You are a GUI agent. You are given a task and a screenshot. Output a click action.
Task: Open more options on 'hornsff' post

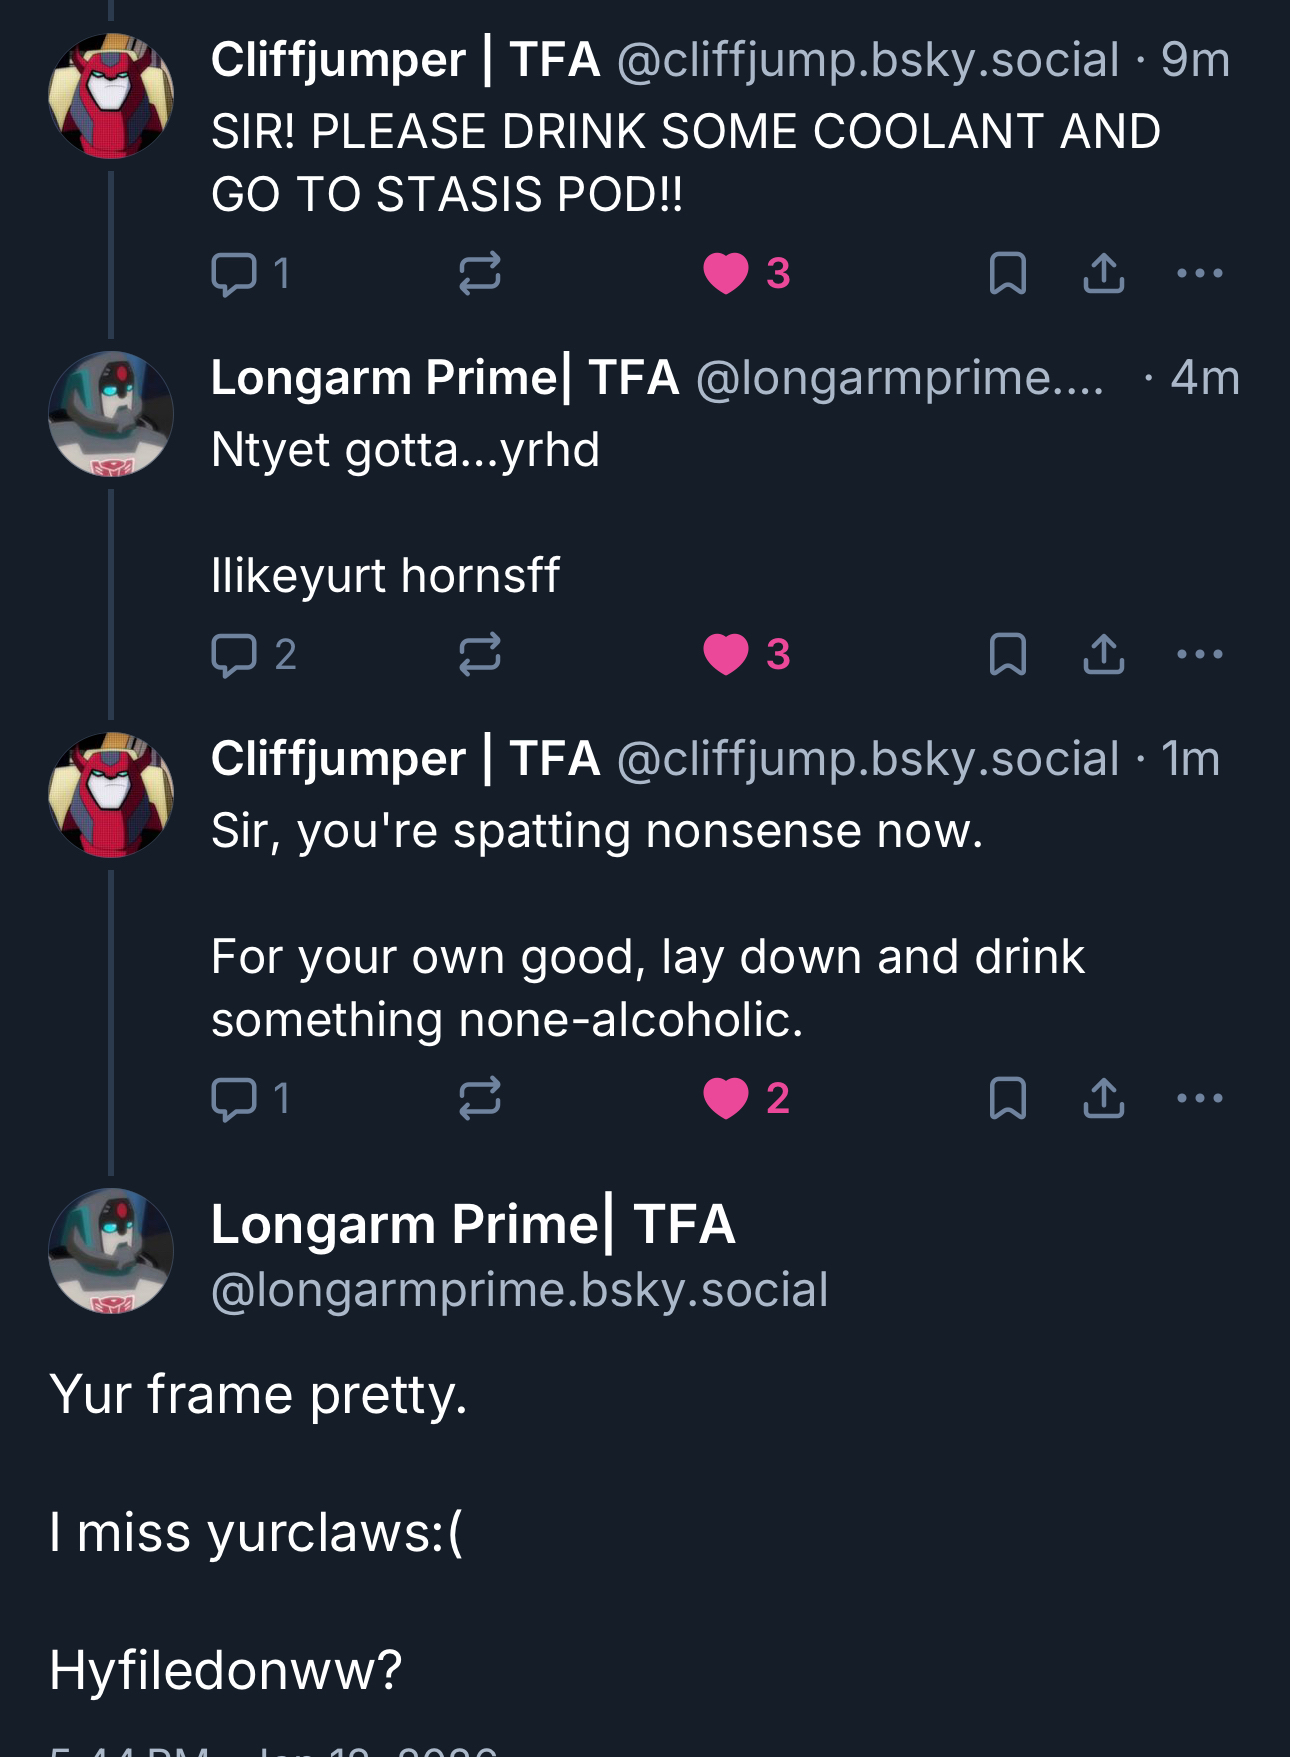(1199, 655)
